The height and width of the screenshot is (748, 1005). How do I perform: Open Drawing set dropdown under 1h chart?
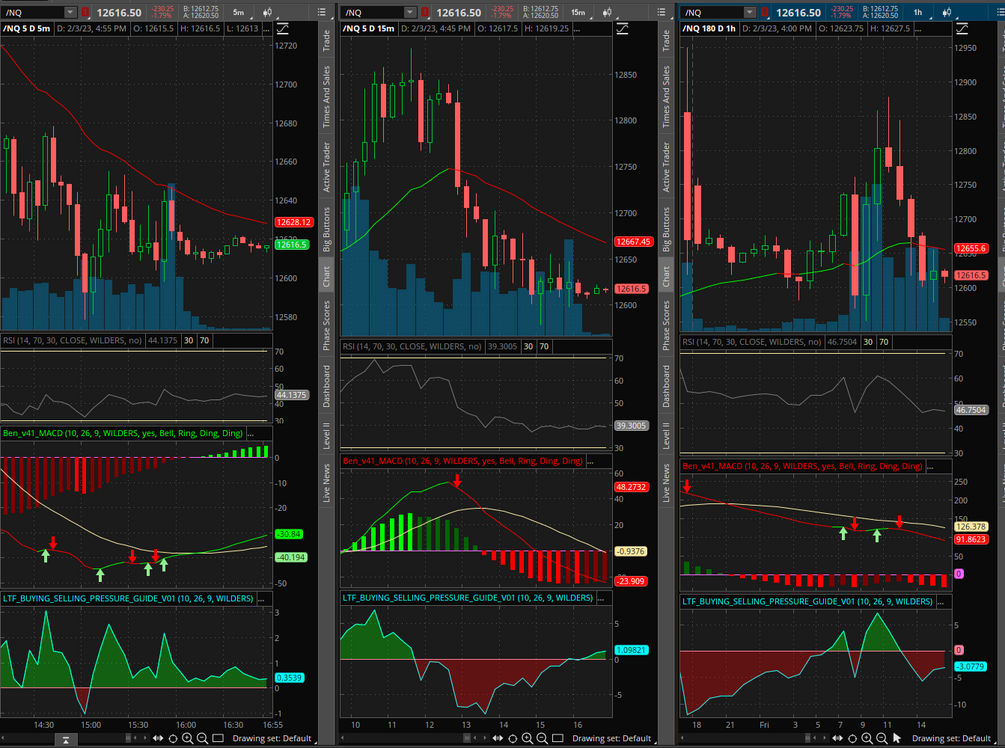(x=951, y=738)
